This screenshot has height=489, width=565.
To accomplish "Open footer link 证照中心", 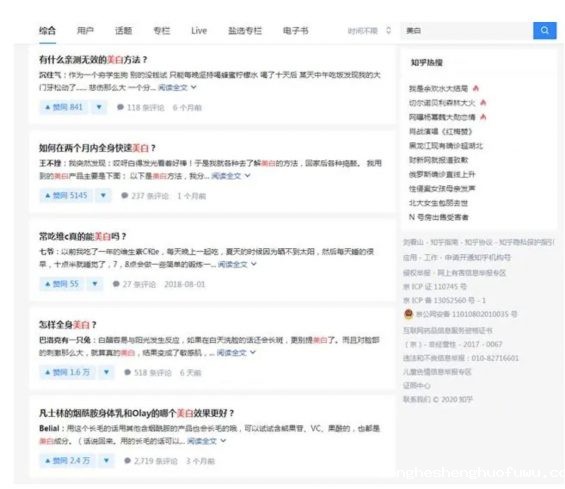I will [x=417, y=386].
